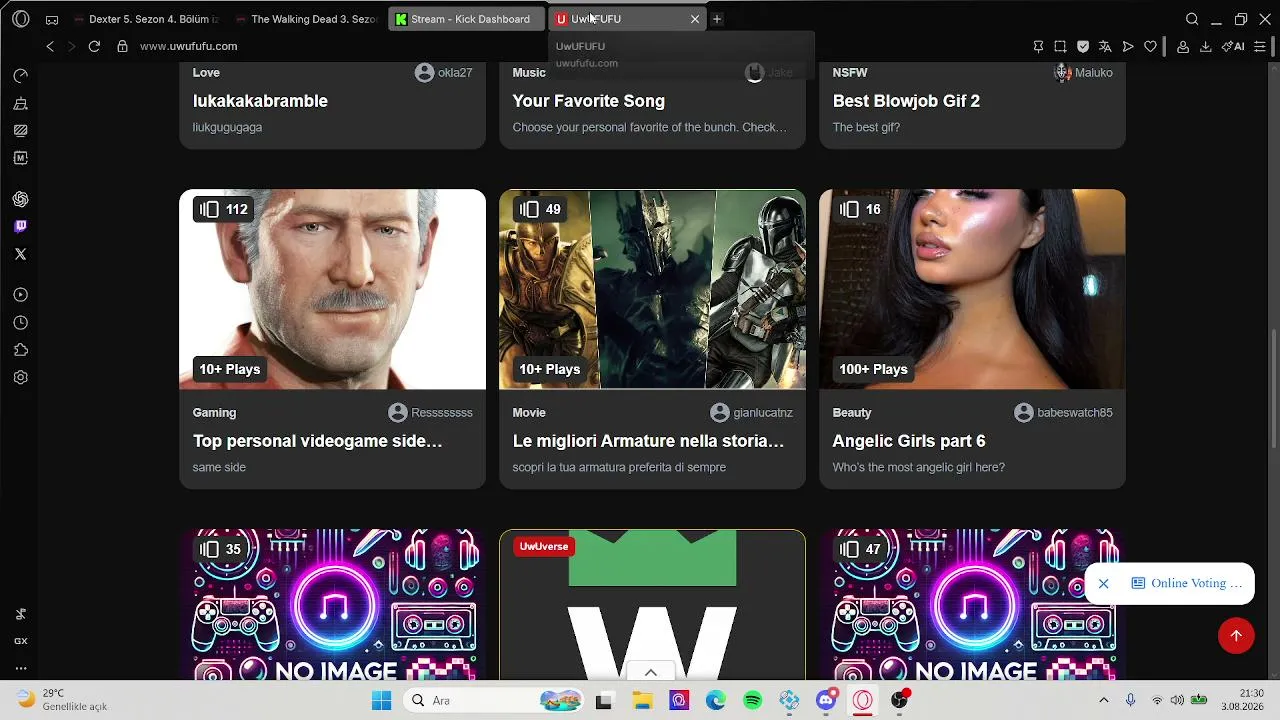This screenshot has width=1280, height=720.
Task: Click the site lock security icon
Action: (x=122, y=46)
